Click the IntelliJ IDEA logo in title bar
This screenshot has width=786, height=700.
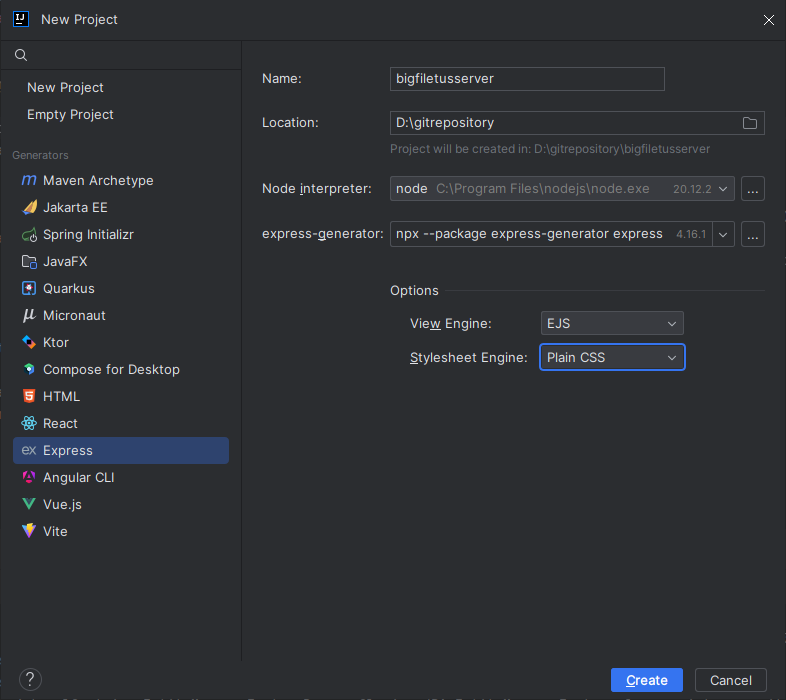point(21,19)
